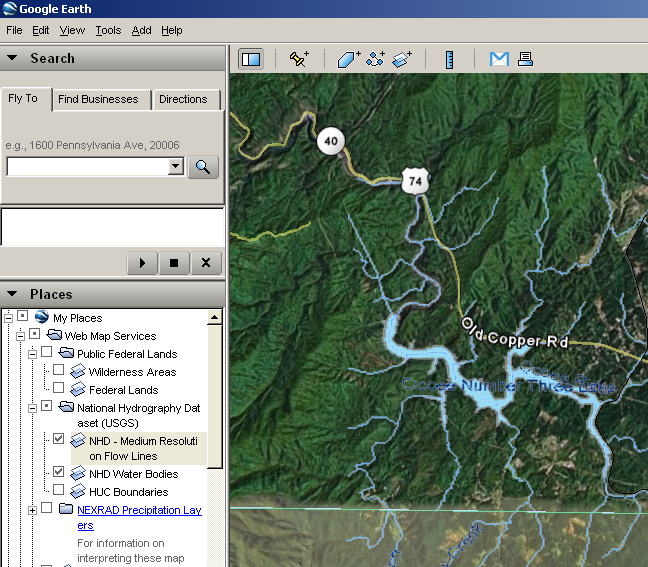The image size is (648, 567).
Task: Open the Fly To address dropdown arrow
Action: pyautogui.click(x=176, y=167)
